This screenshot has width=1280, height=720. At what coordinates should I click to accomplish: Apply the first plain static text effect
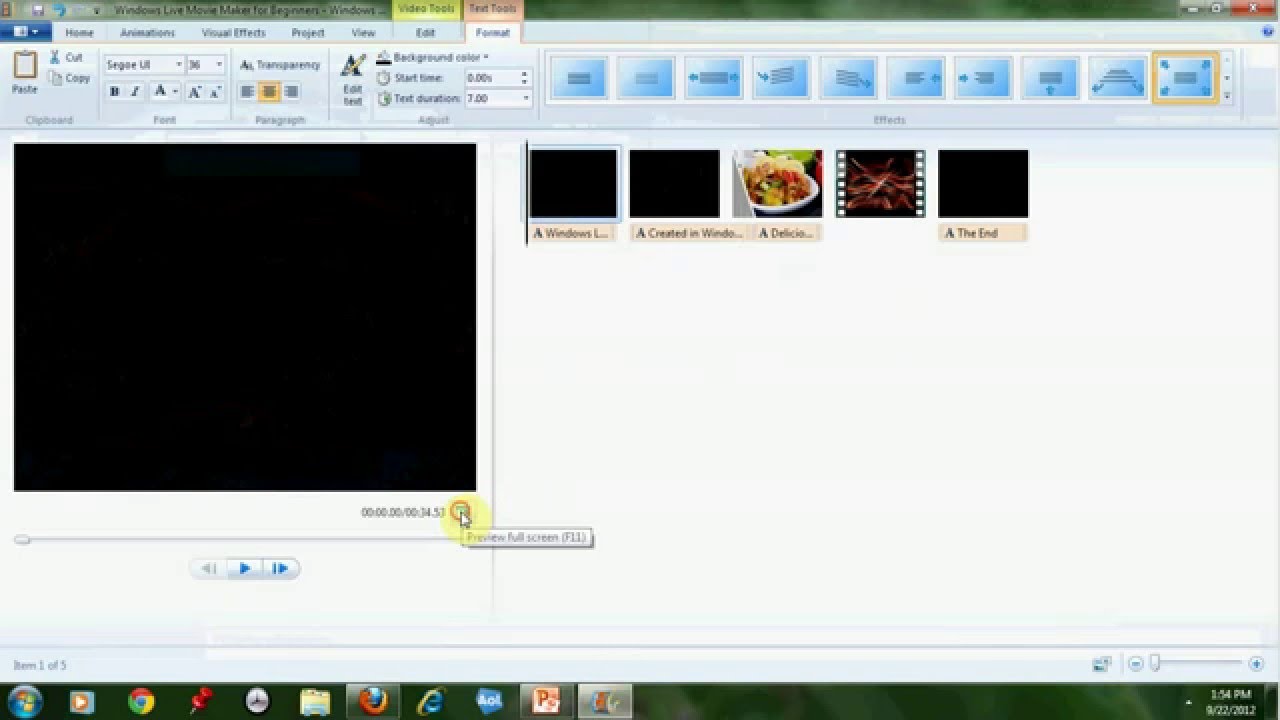pos(579,78)
